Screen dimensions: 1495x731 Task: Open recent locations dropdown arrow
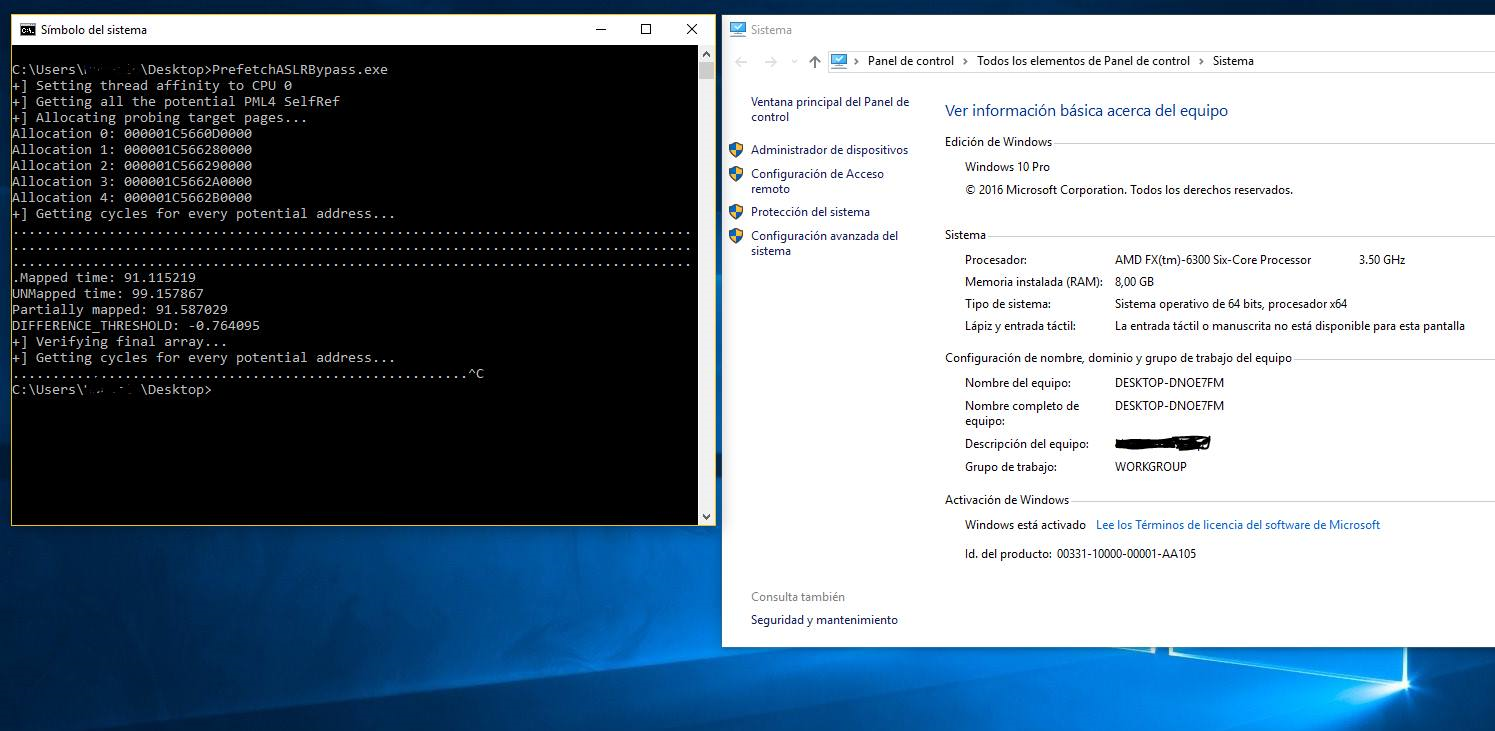795,62
